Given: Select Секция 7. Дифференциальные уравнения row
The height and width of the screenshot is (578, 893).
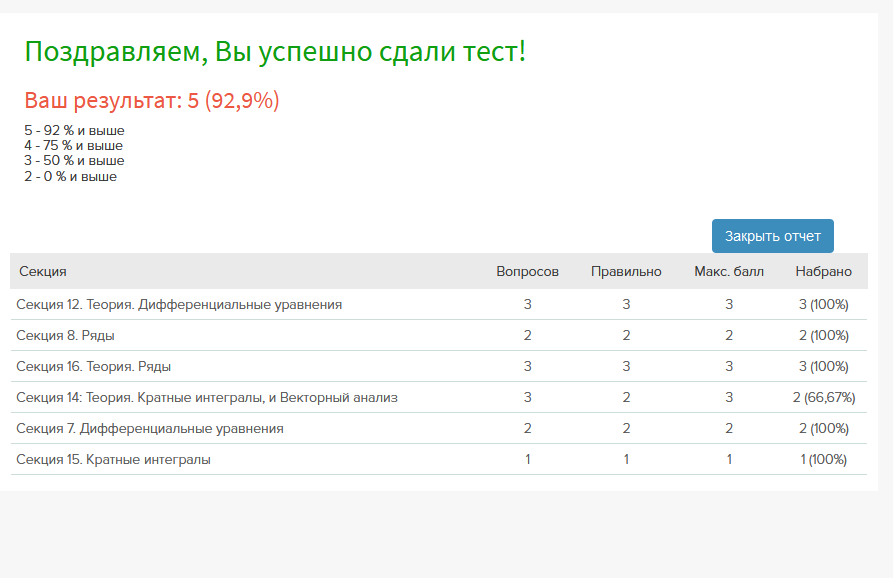Looking at the screenshot, I should click(x=439, y=428).
